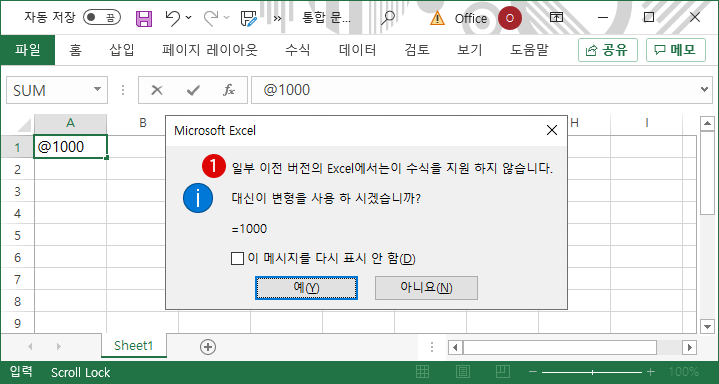Screen dimensions: 719x384
Task: Expand the quick access toolbar overflow chevron
Action: pos(277,18)
